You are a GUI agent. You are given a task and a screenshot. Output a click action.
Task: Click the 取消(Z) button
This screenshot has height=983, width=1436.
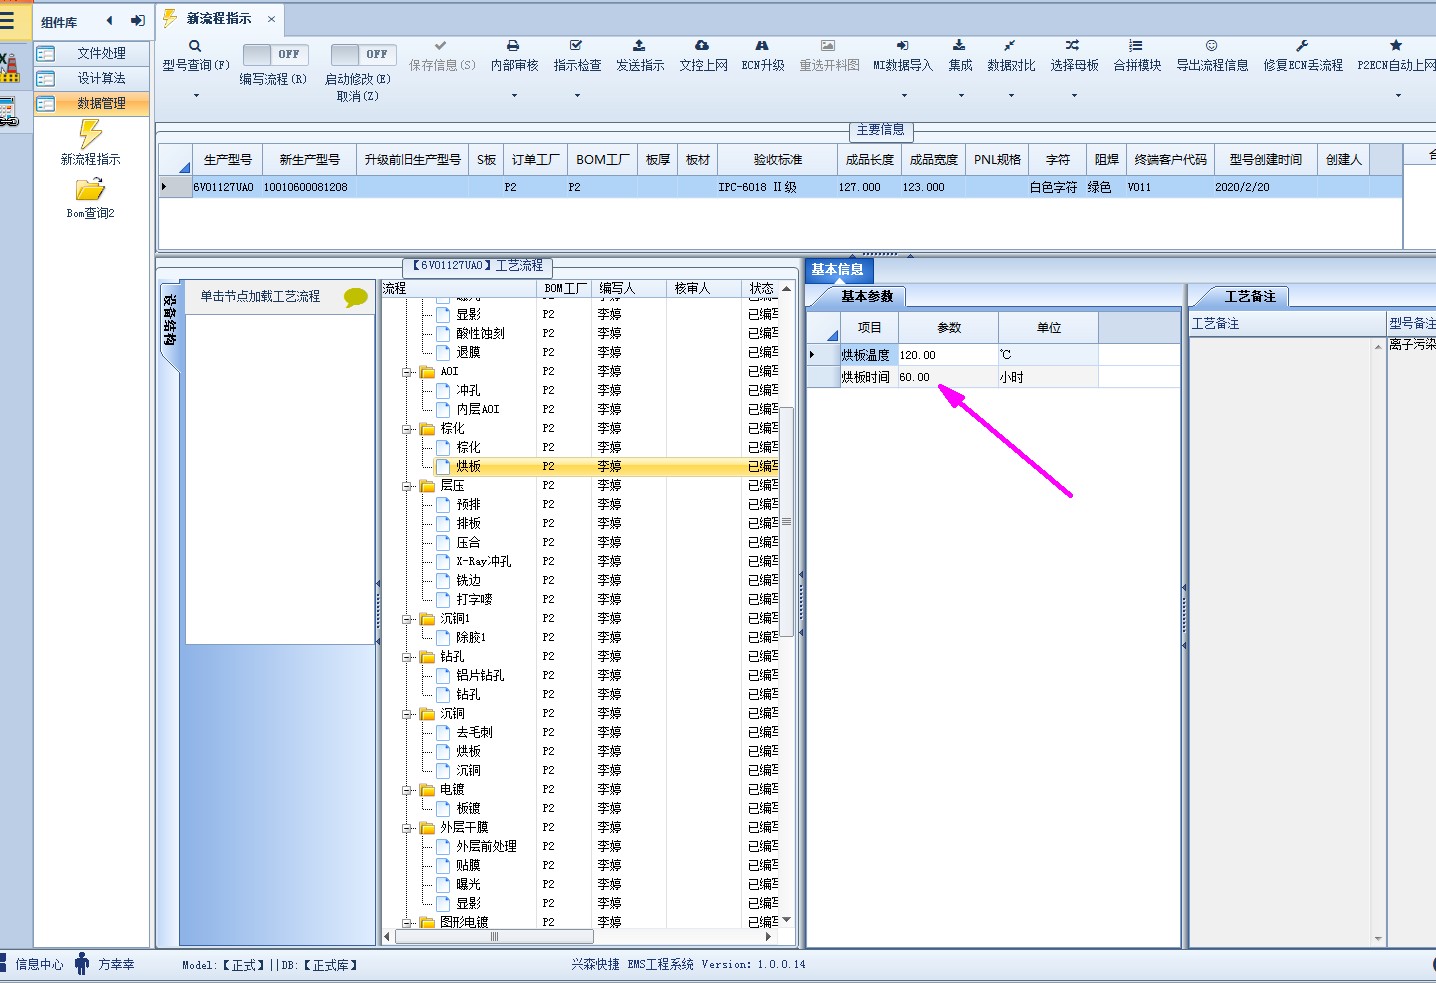[x=358, y=97]
